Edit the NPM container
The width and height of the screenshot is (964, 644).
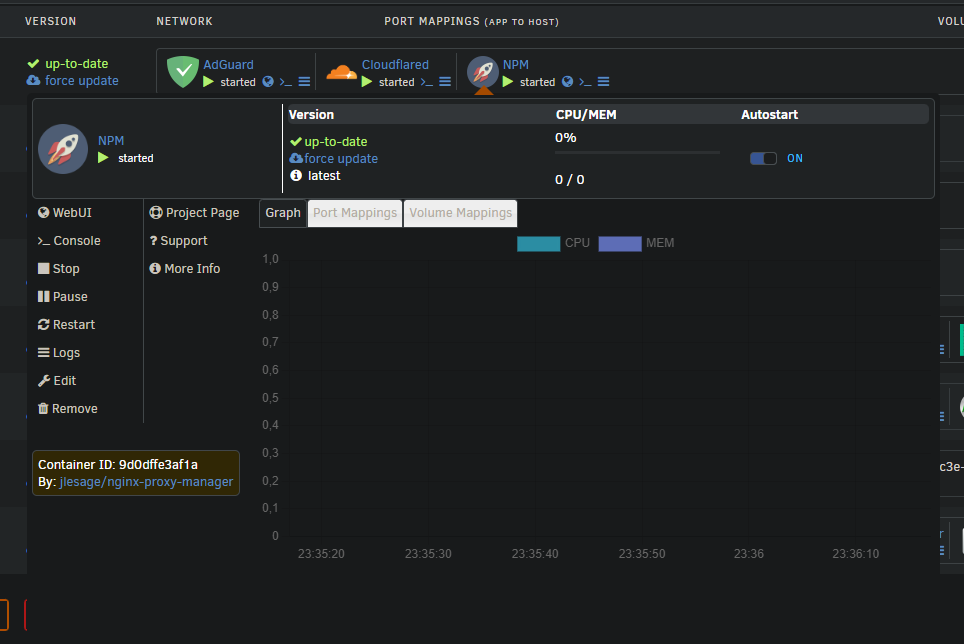click(57, 381)
